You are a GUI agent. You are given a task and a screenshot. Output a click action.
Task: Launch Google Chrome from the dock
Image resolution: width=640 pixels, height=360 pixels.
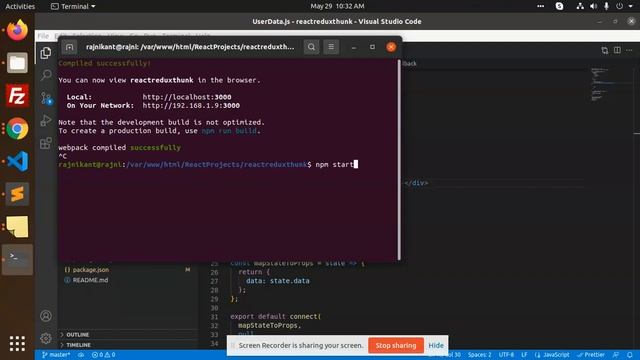coord(17,128)
